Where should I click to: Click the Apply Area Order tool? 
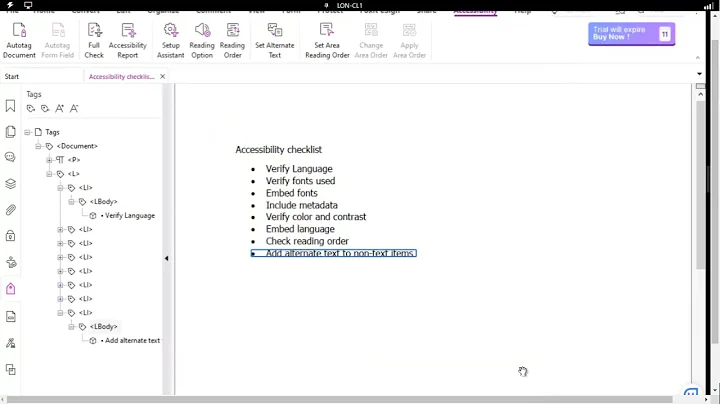pos(409,40)
